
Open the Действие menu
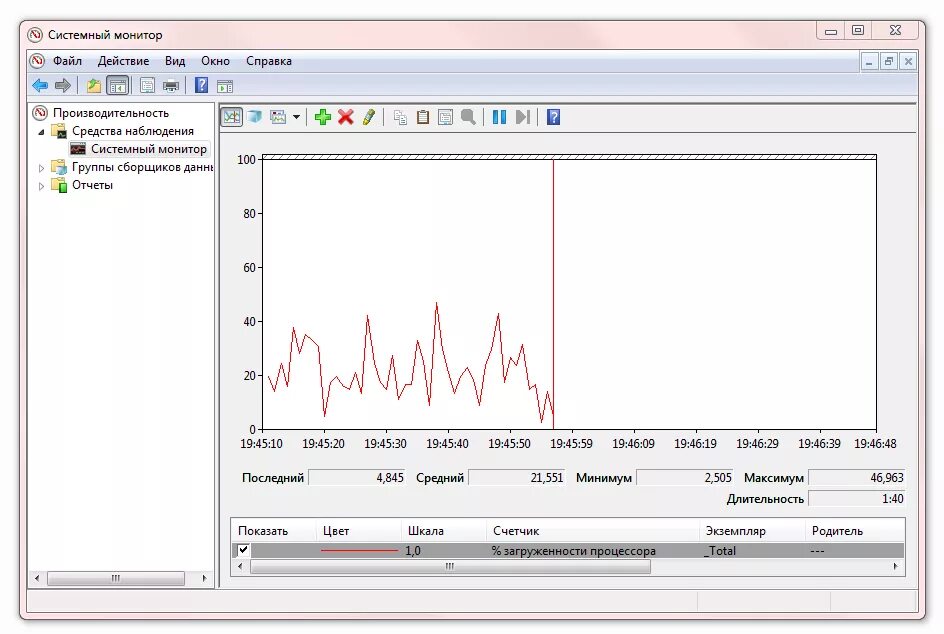click(123, 61)
